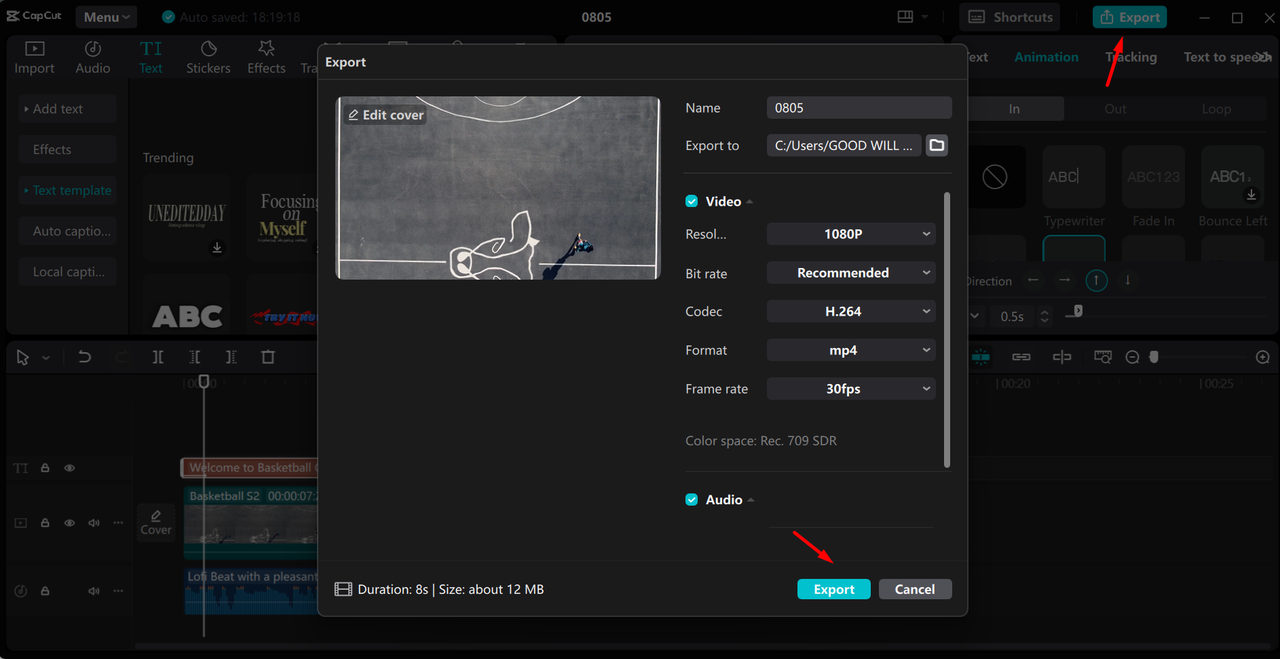Hide the text track with eye icon
Screen dimensions: 1280x659
tap(70, 468)
